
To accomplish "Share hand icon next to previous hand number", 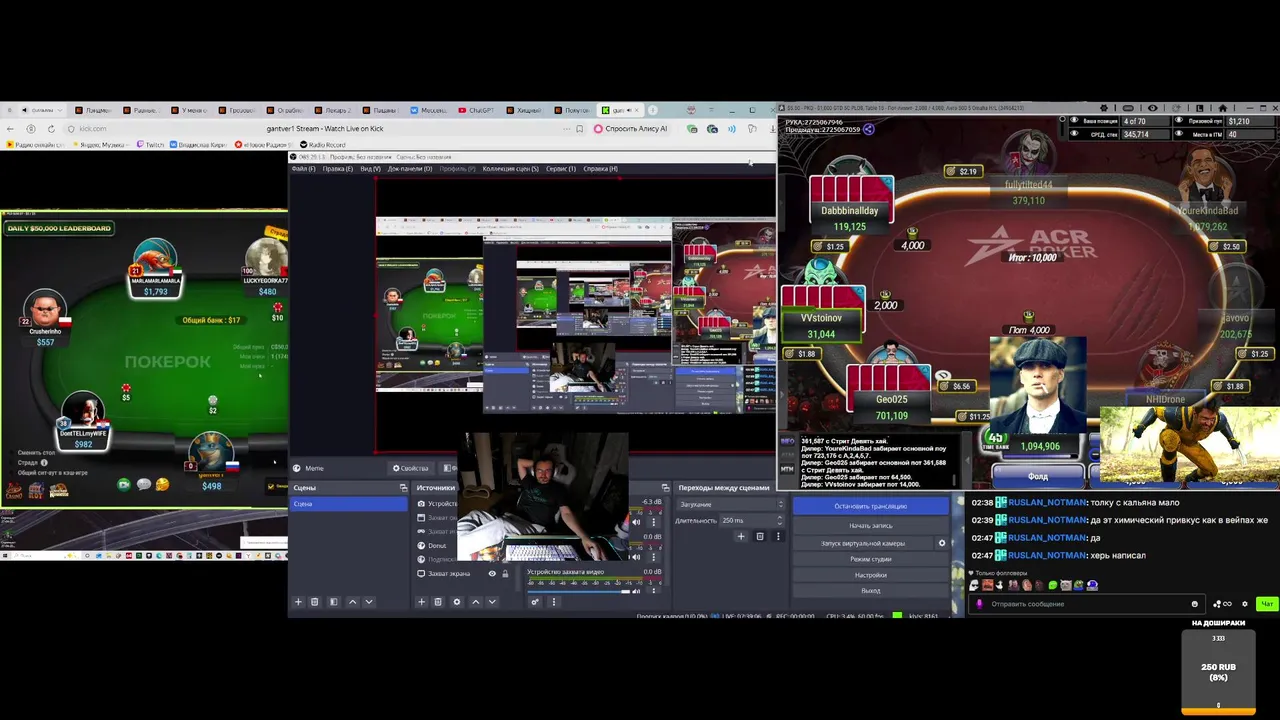I will click(x=869, y=129).
